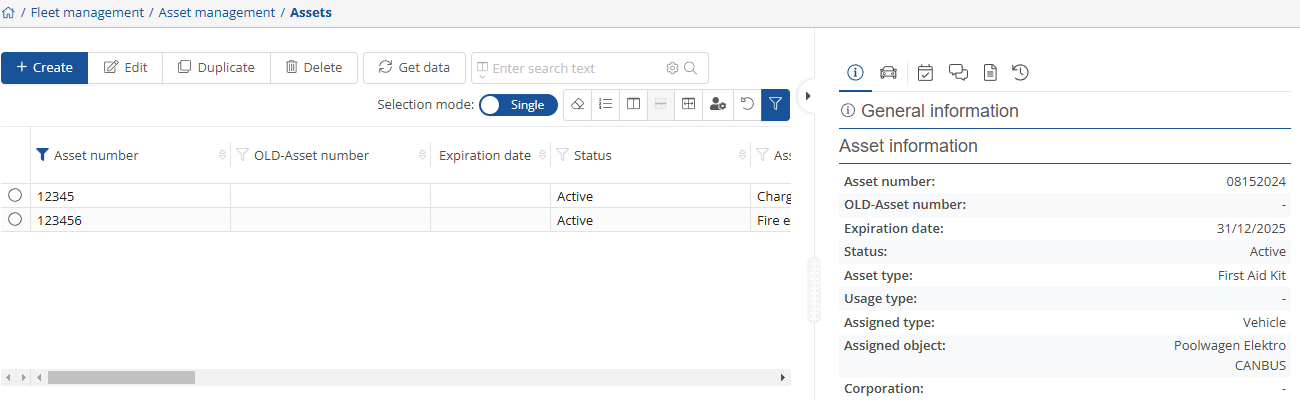
Task: Click the user settings icon in grid toolbar
Action: tap(717, 104)
